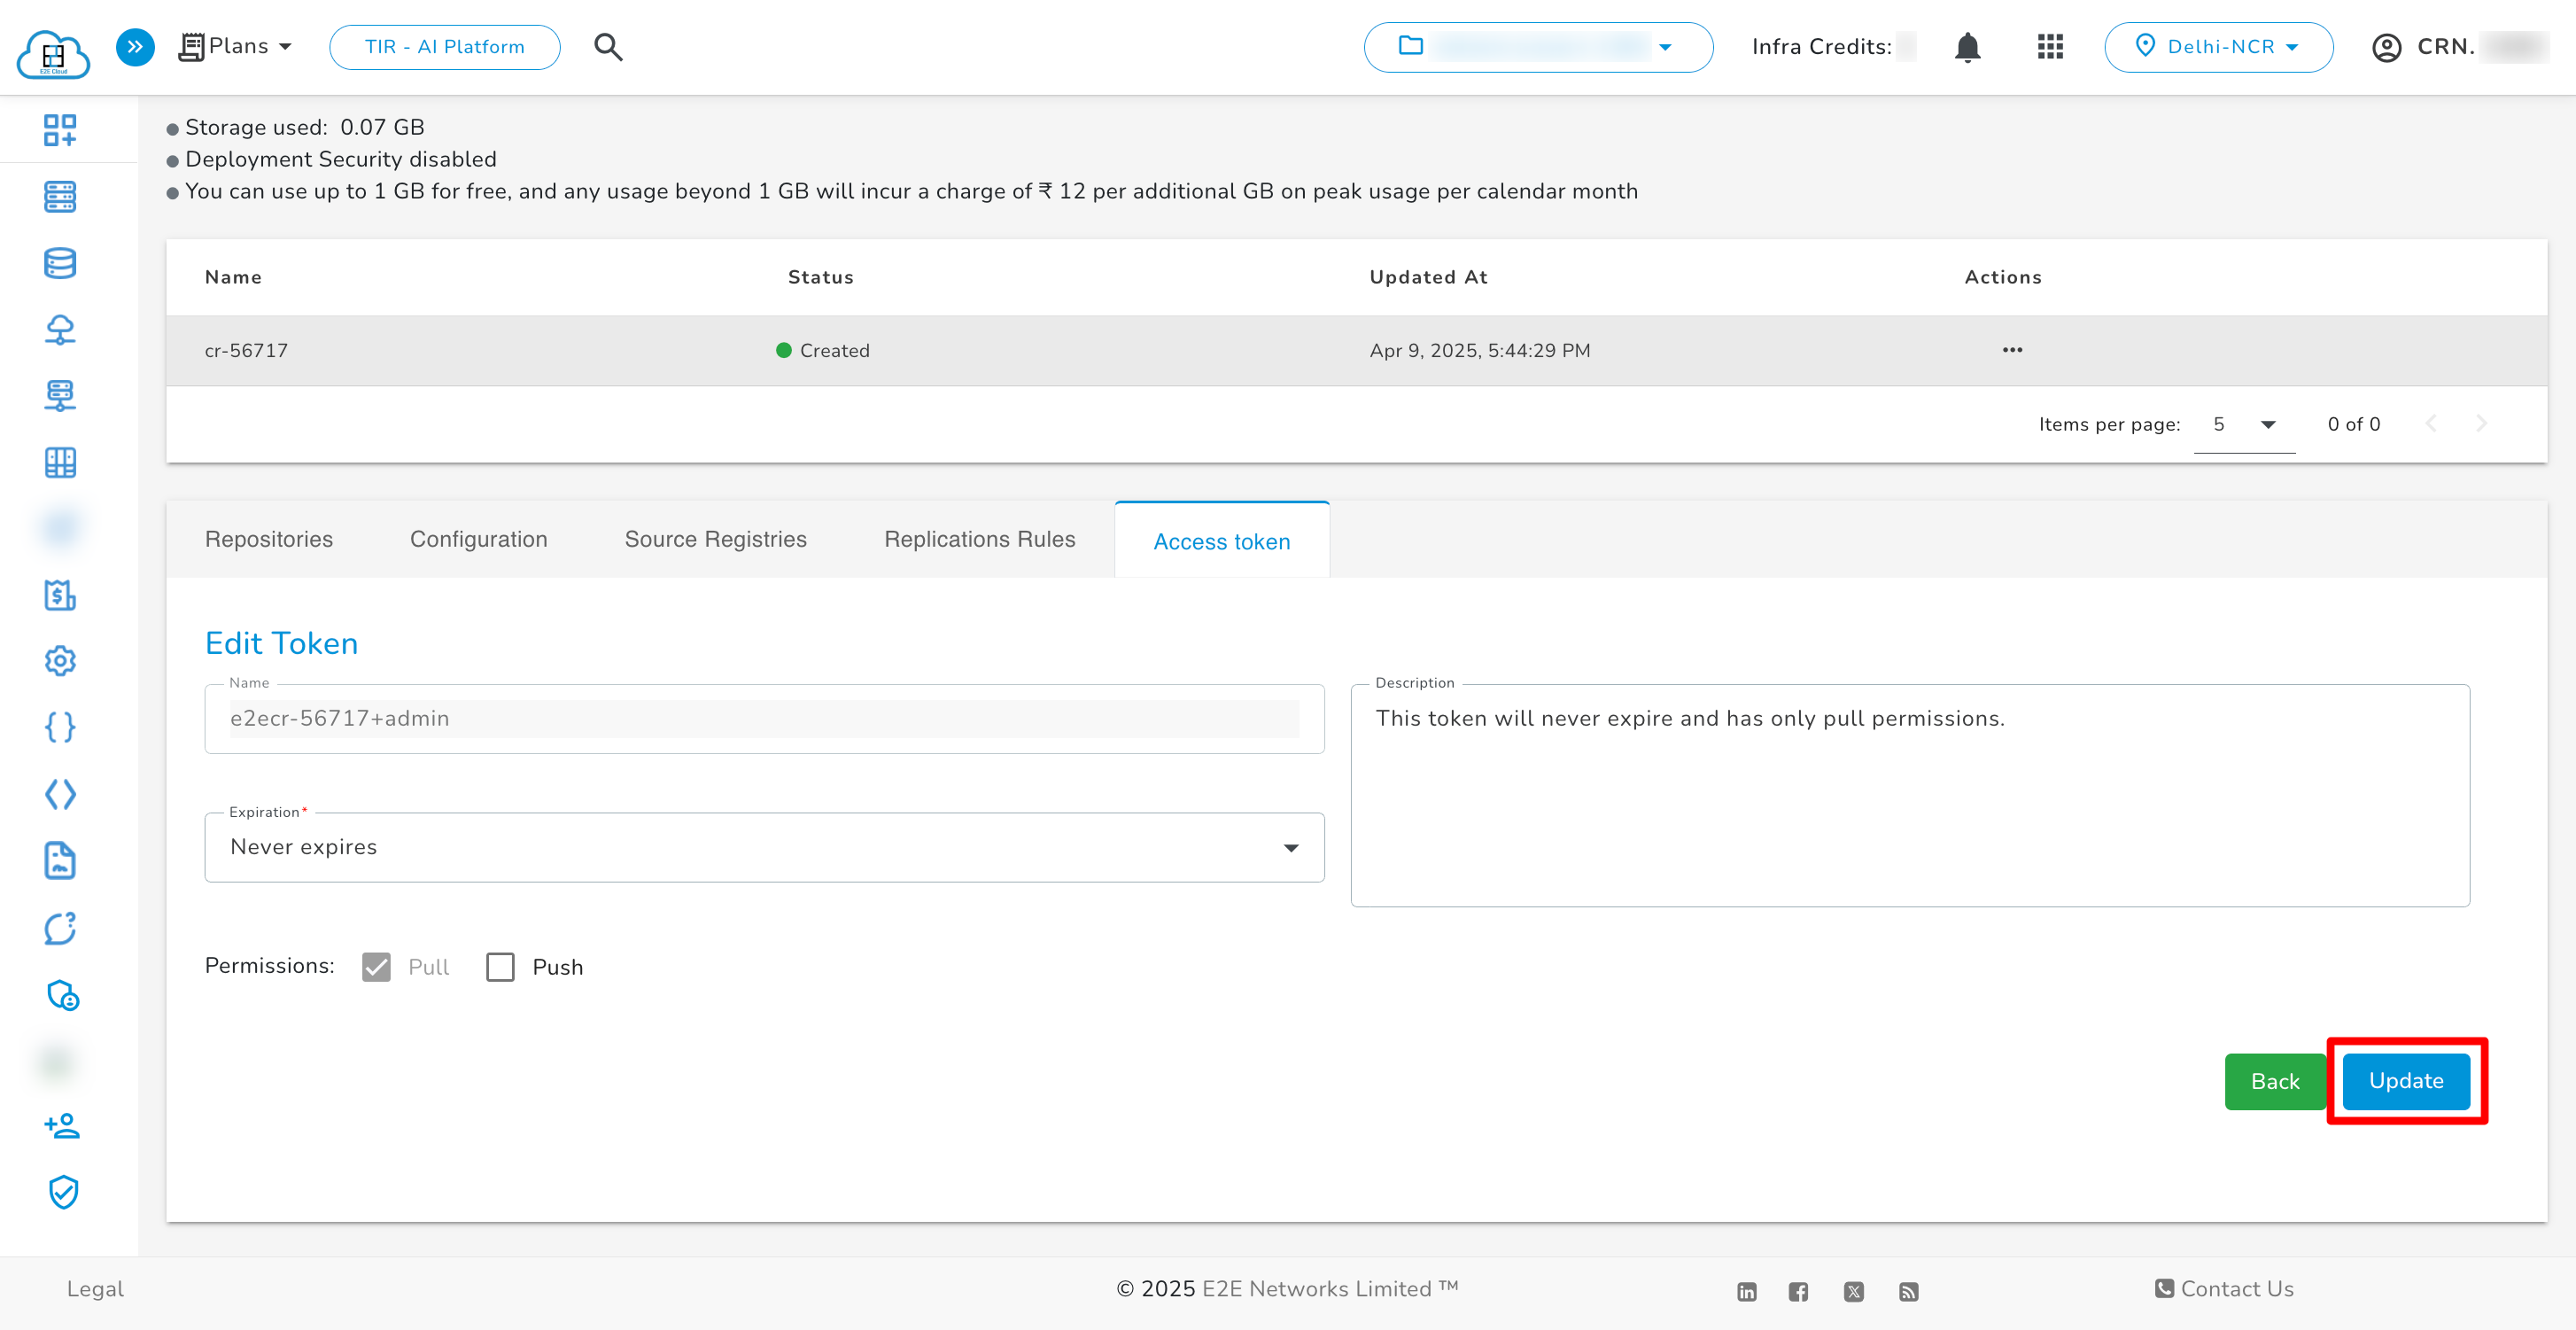Expand the Items per page selector

[2243, 425]
